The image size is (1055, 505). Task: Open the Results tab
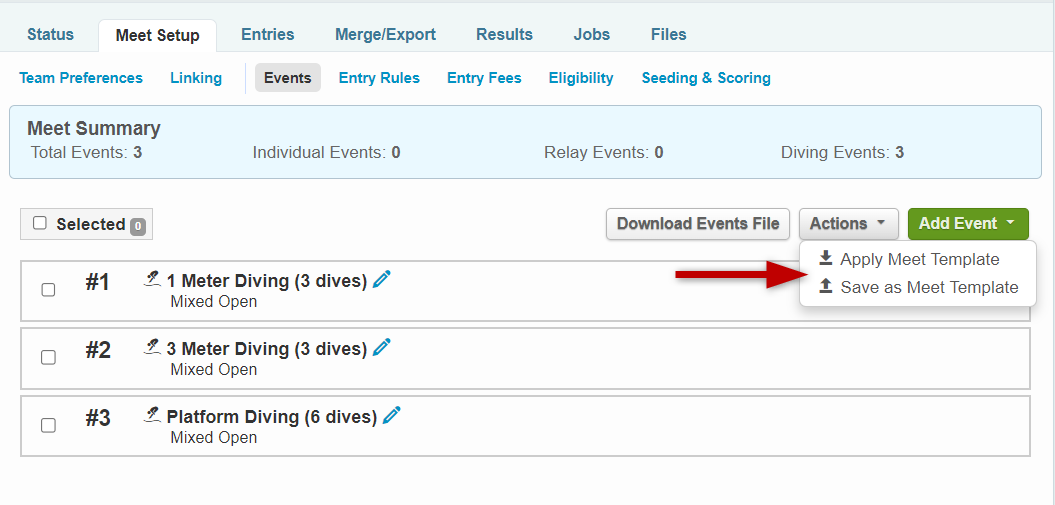click(504, 34)
